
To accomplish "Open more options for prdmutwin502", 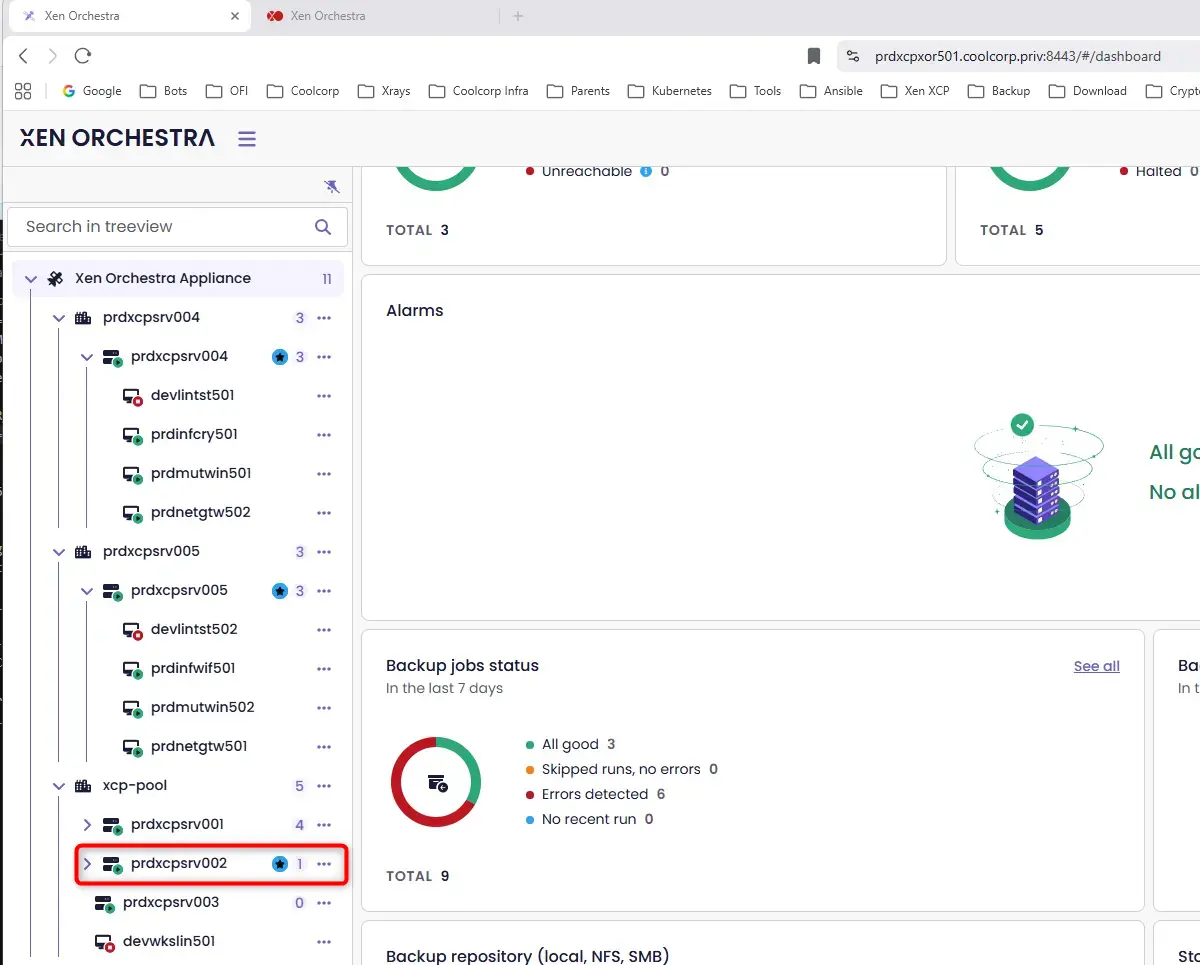I will point(324,708).
